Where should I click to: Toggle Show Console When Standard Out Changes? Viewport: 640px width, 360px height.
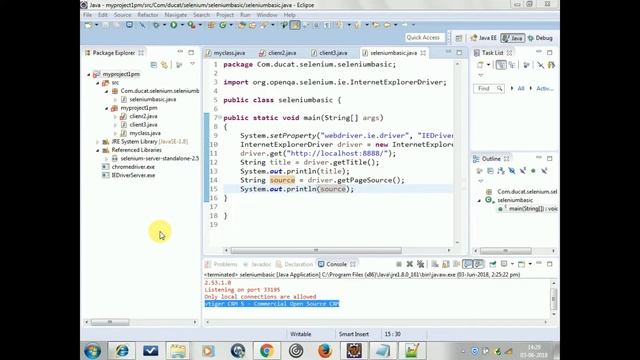tap(467, 264)
